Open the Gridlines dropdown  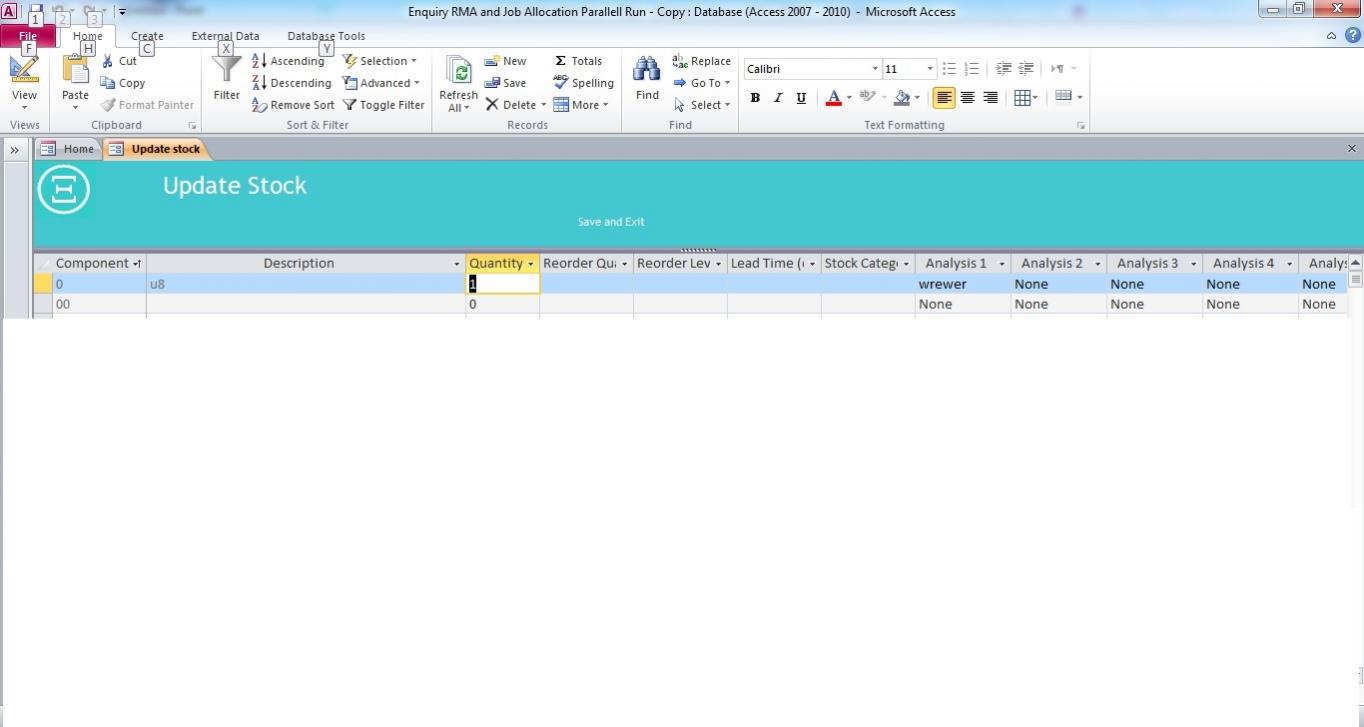[1026, 98]
